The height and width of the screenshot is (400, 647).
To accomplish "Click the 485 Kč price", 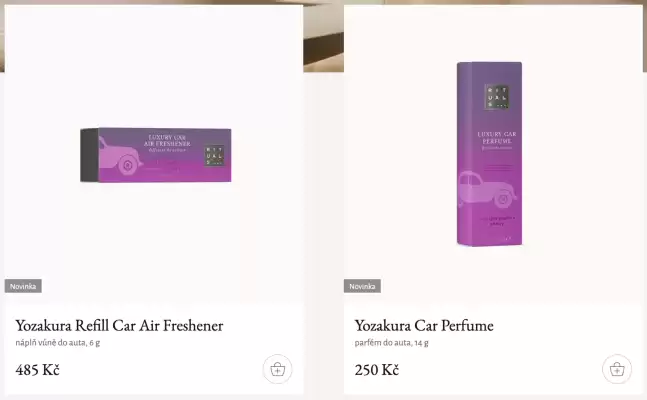I will pyautogui.click(x=38, y=370).
